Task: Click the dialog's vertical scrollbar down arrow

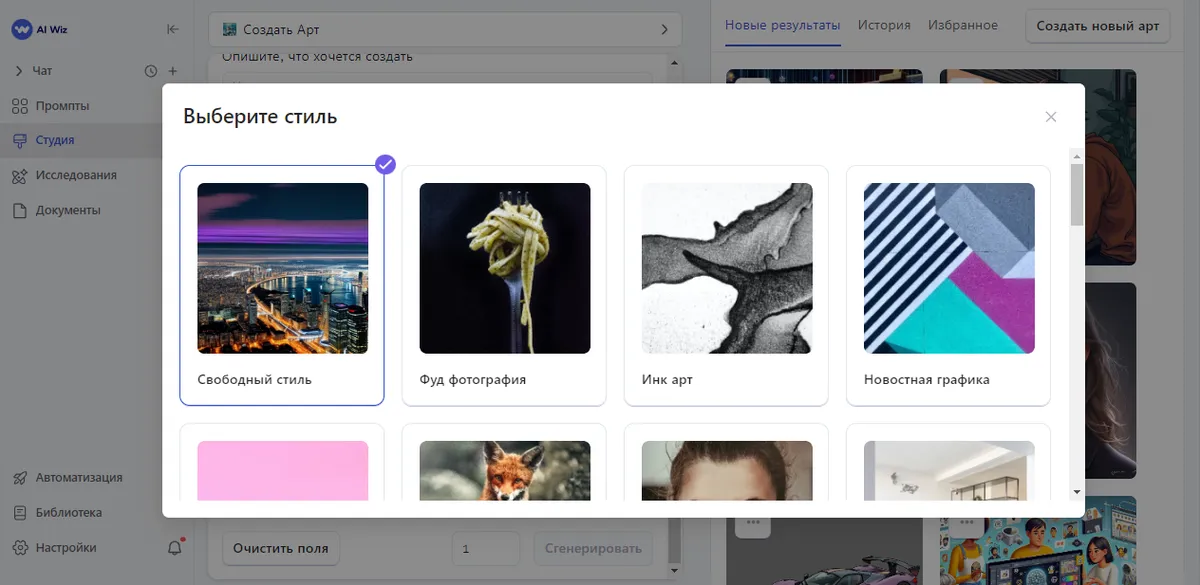Action: pos(1076,491)
